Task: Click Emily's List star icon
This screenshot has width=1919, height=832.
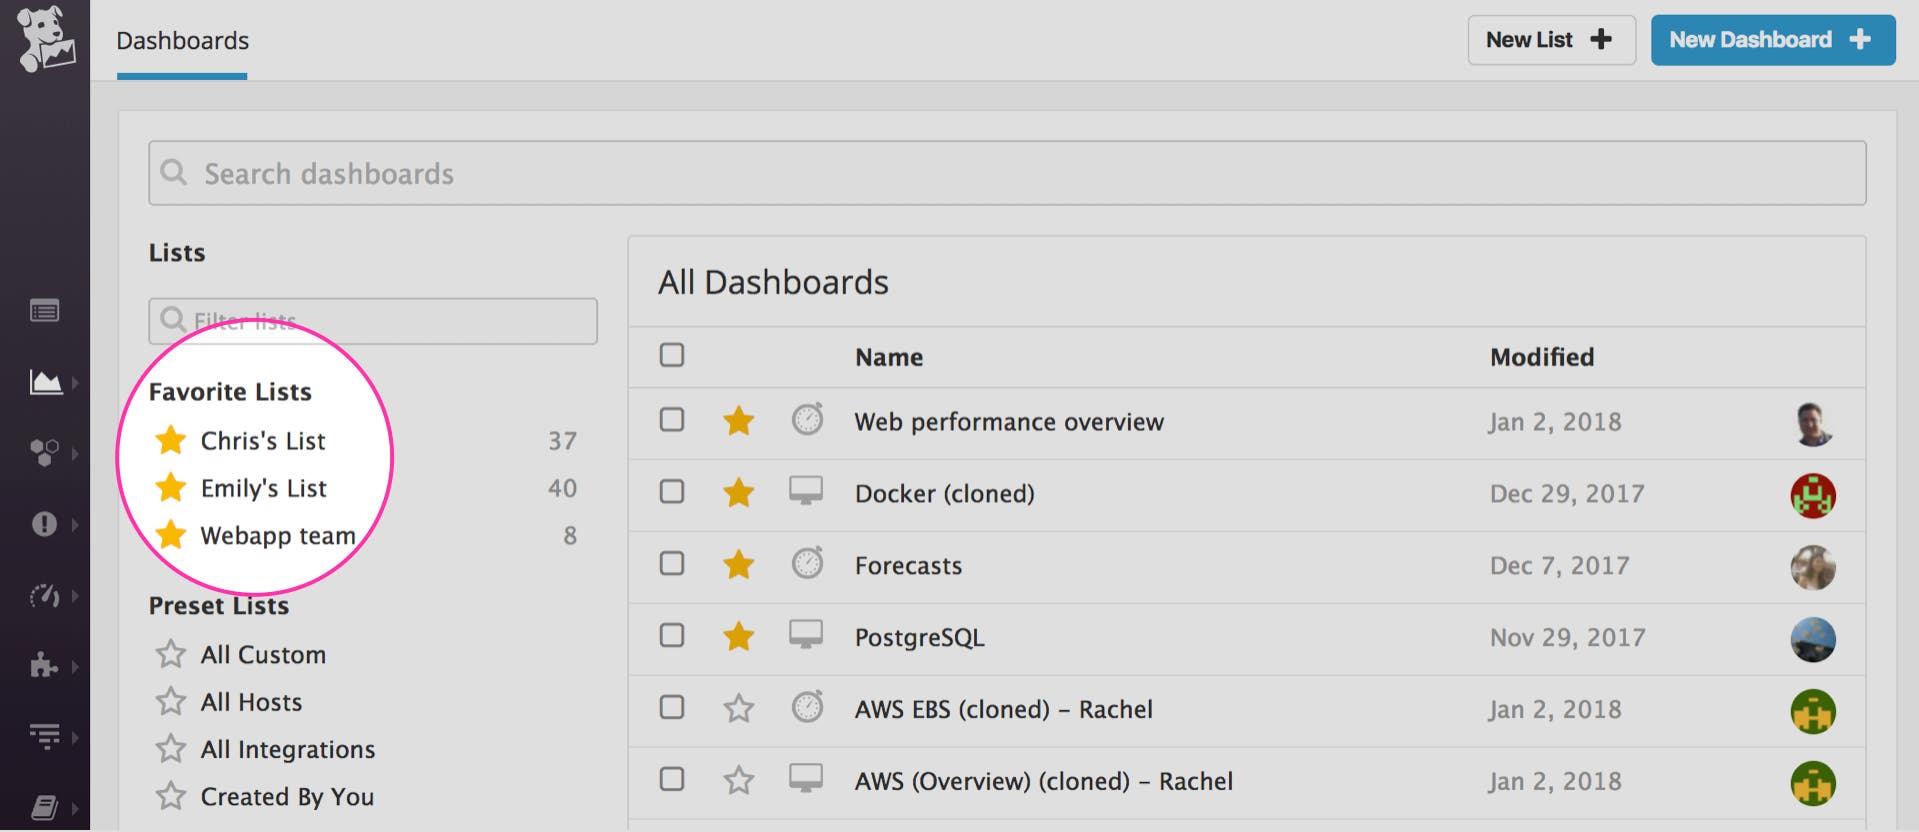Action: [x=171, y=488]
